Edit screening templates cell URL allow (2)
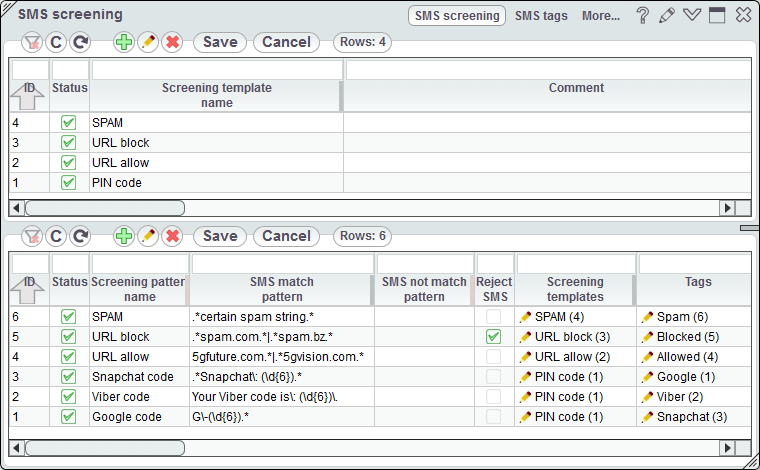Image resolution: width=760 pixels, height=470 pixels. pyautogui.click(x=525, y=357)
